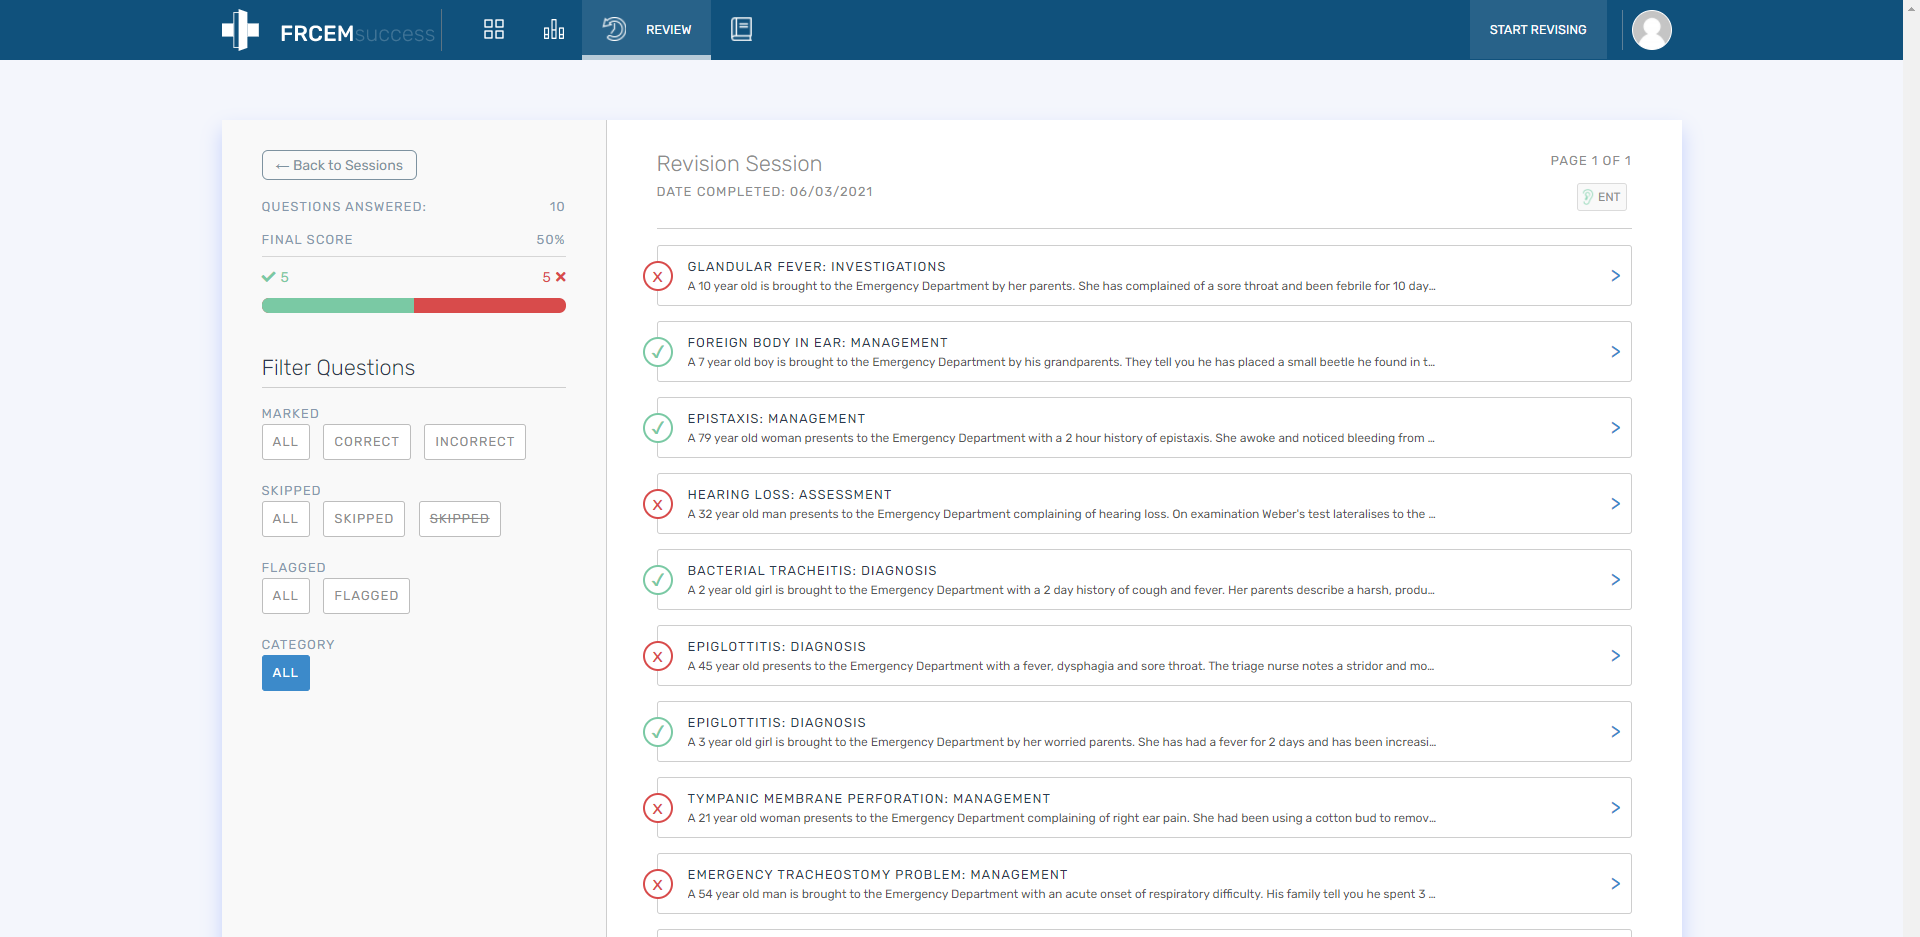Open the user profile avatar
Viewport: 1920px width, 937px height.
point(1652,30)
